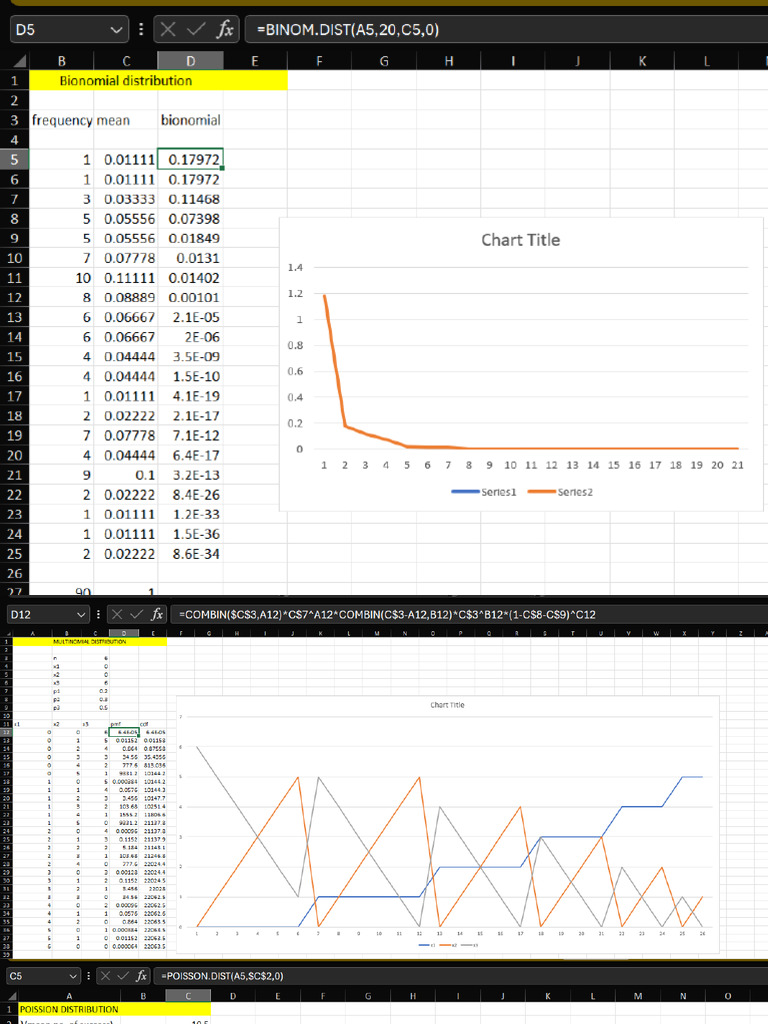Click into the BINOM.DIST formula bar
Viewport: 768px width, 1024px height.
[x=505, y=29]
